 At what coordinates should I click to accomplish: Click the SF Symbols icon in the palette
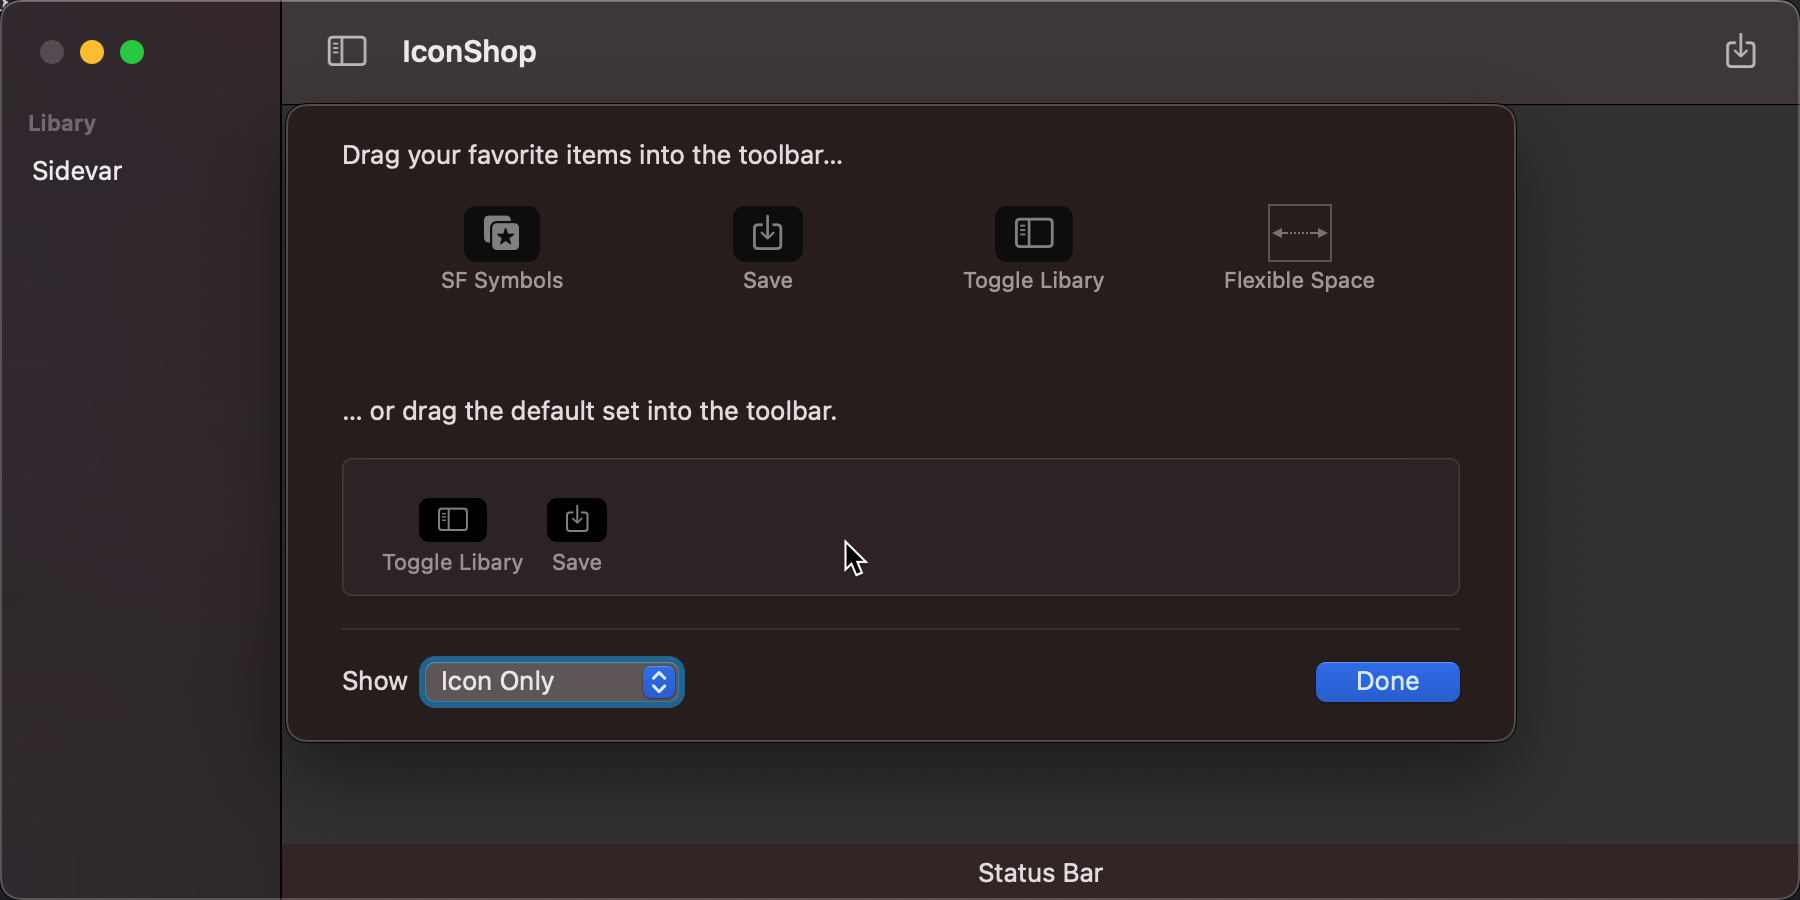coord(502,233)
